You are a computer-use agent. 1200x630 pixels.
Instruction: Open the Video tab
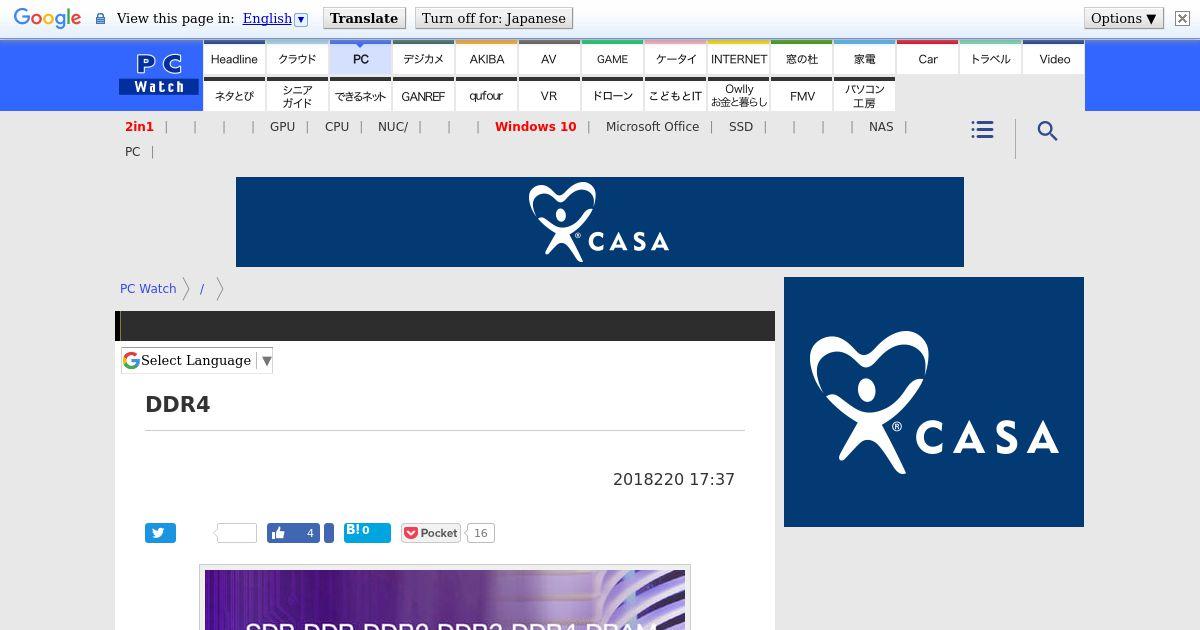pyautogui.click(x=1054, y=59)
